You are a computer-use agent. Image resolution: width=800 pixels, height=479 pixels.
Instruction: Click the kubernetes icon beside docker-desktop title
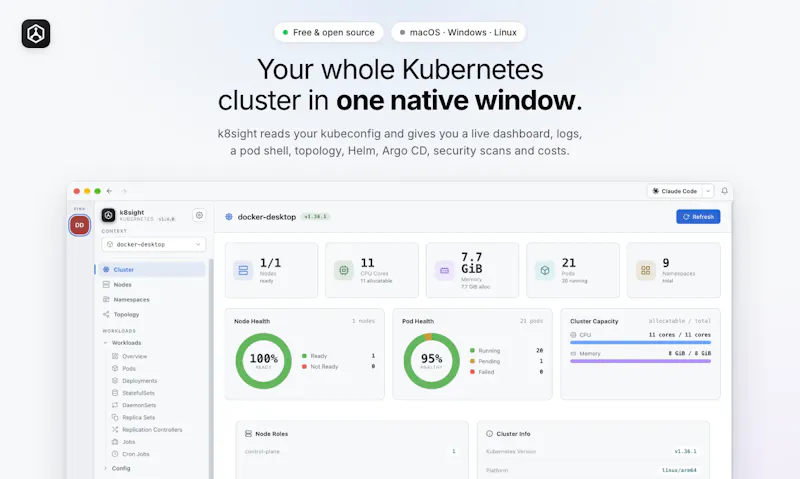click(229, 217)
